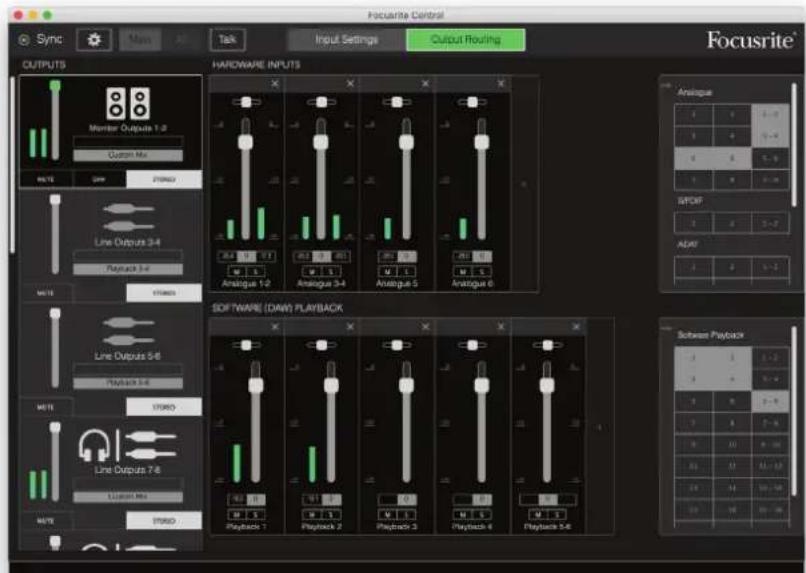Add a software playback channel with plus icon
This screenshot has height=573, width=806.
pyautogui.click(x=599, y=427)
